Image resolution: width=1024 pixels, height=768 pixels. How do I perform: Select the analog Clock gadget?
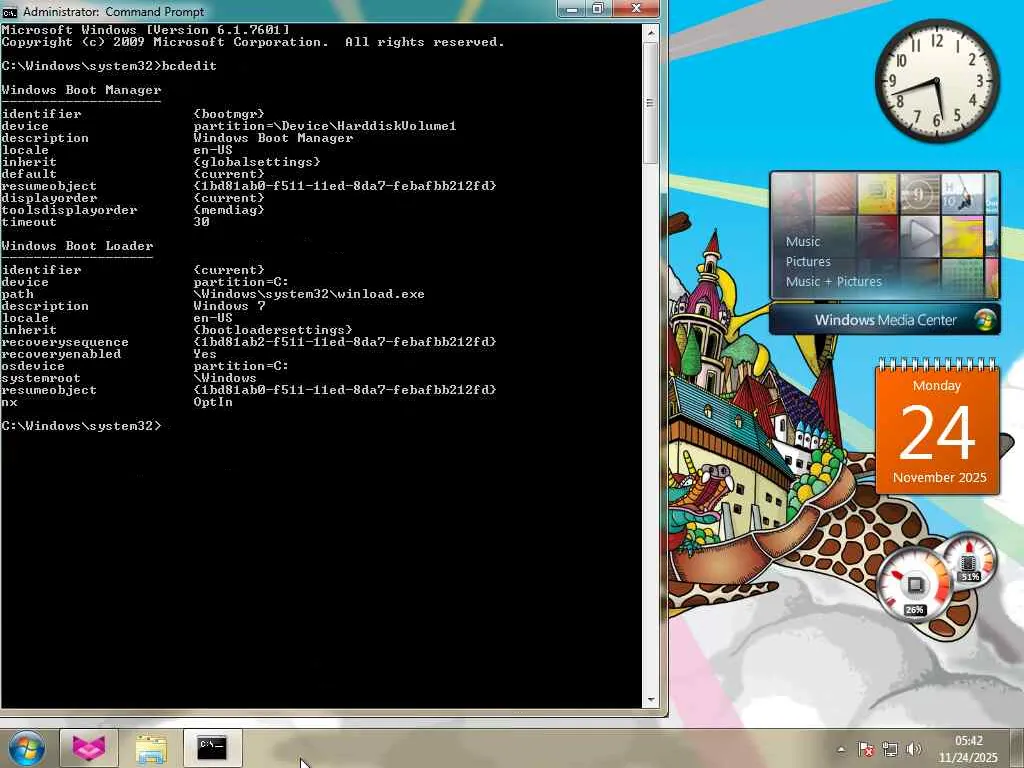pos(937,81)
